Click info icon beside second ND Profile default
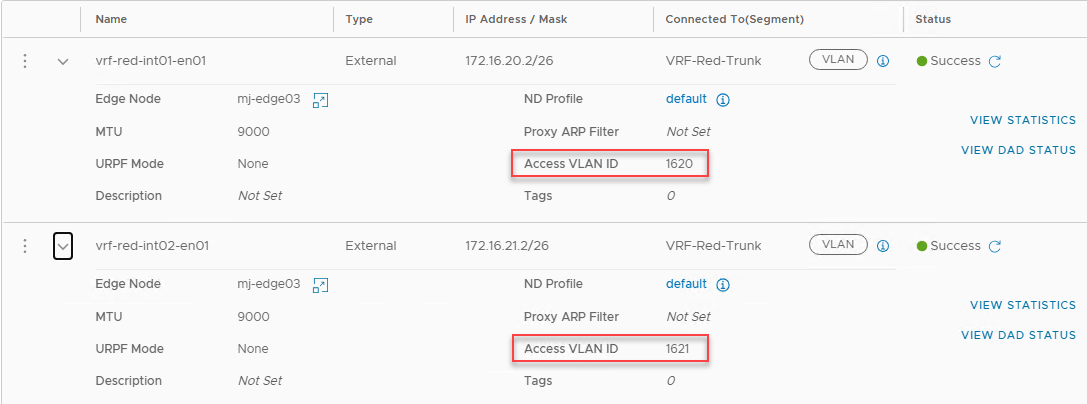The height and width of the screenshot is (404, 1087). 723,285
